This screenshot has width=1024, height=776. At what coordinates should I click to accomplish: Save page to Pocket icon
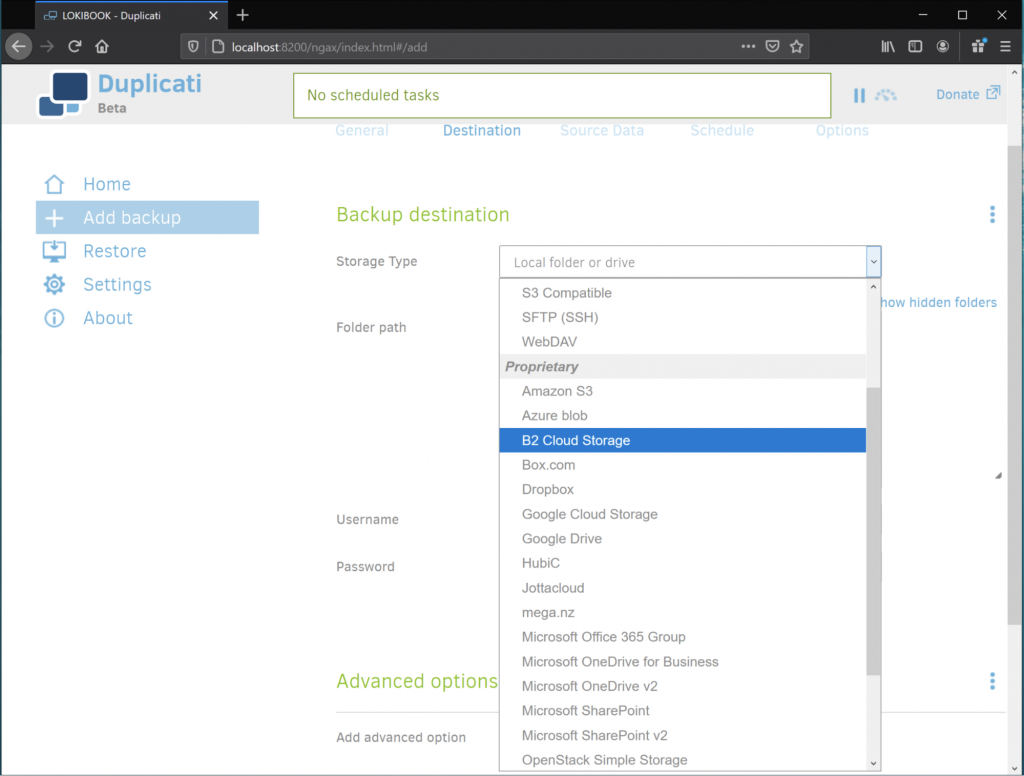coord(773,46)
